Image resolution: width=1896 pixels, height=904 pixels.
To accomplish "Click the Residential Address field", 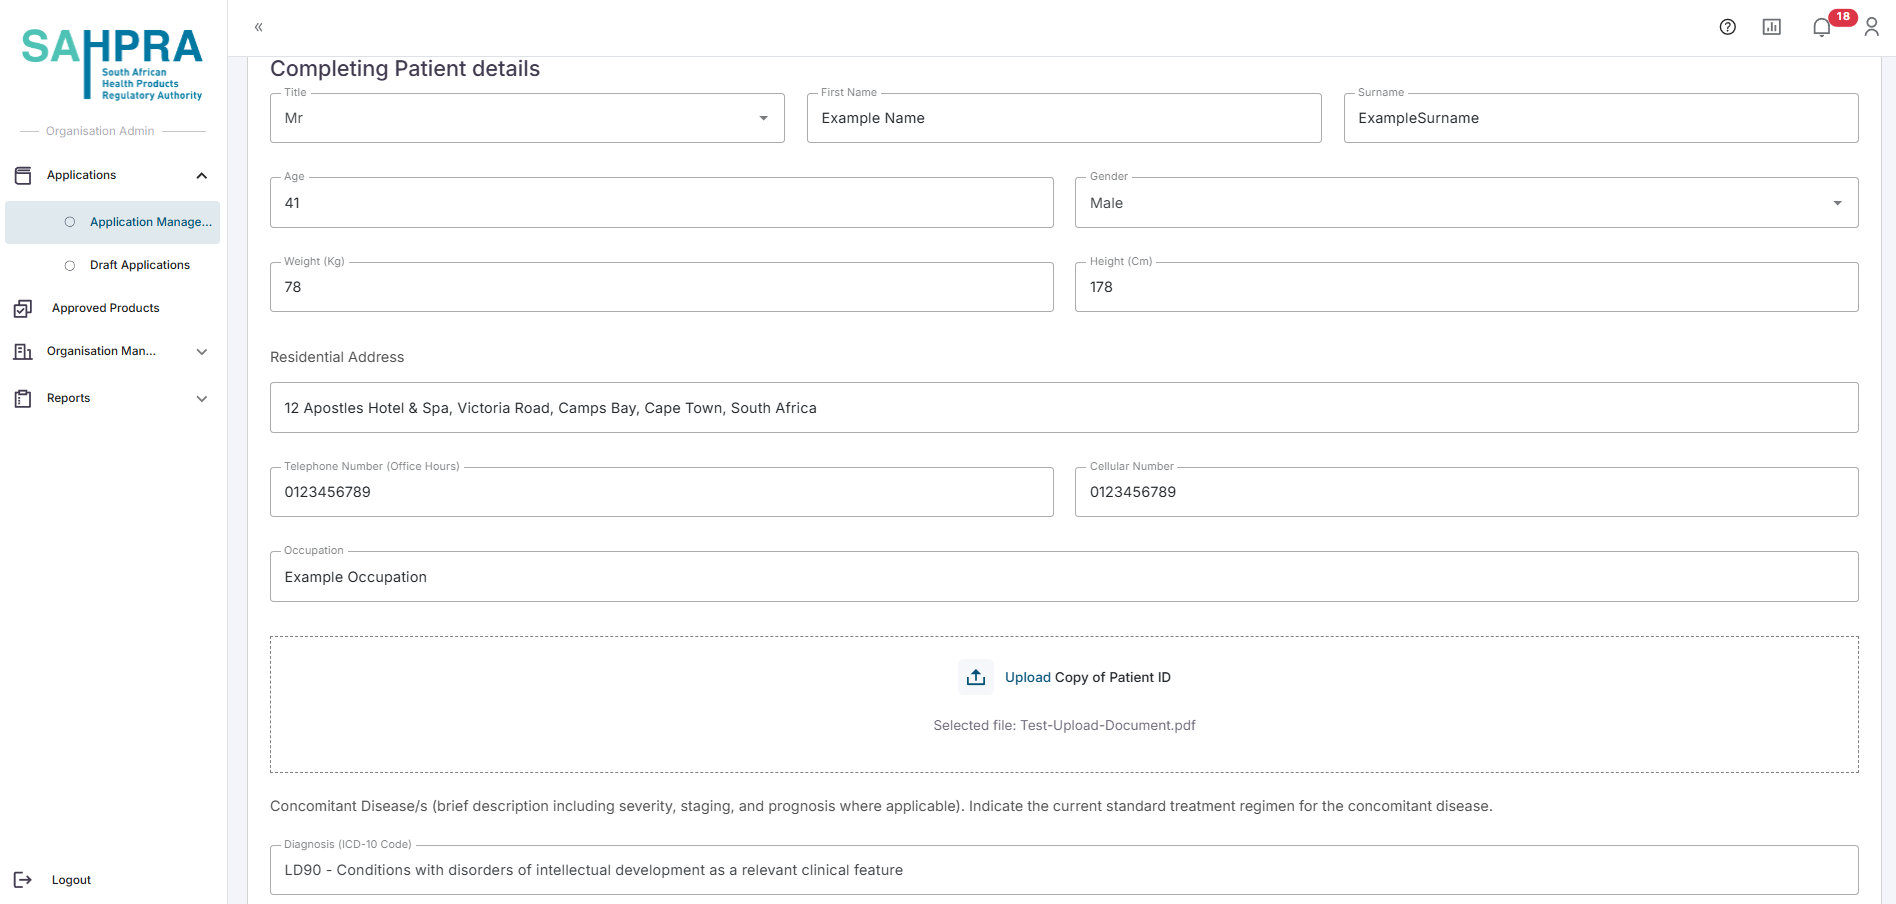I will (1063, 408).
